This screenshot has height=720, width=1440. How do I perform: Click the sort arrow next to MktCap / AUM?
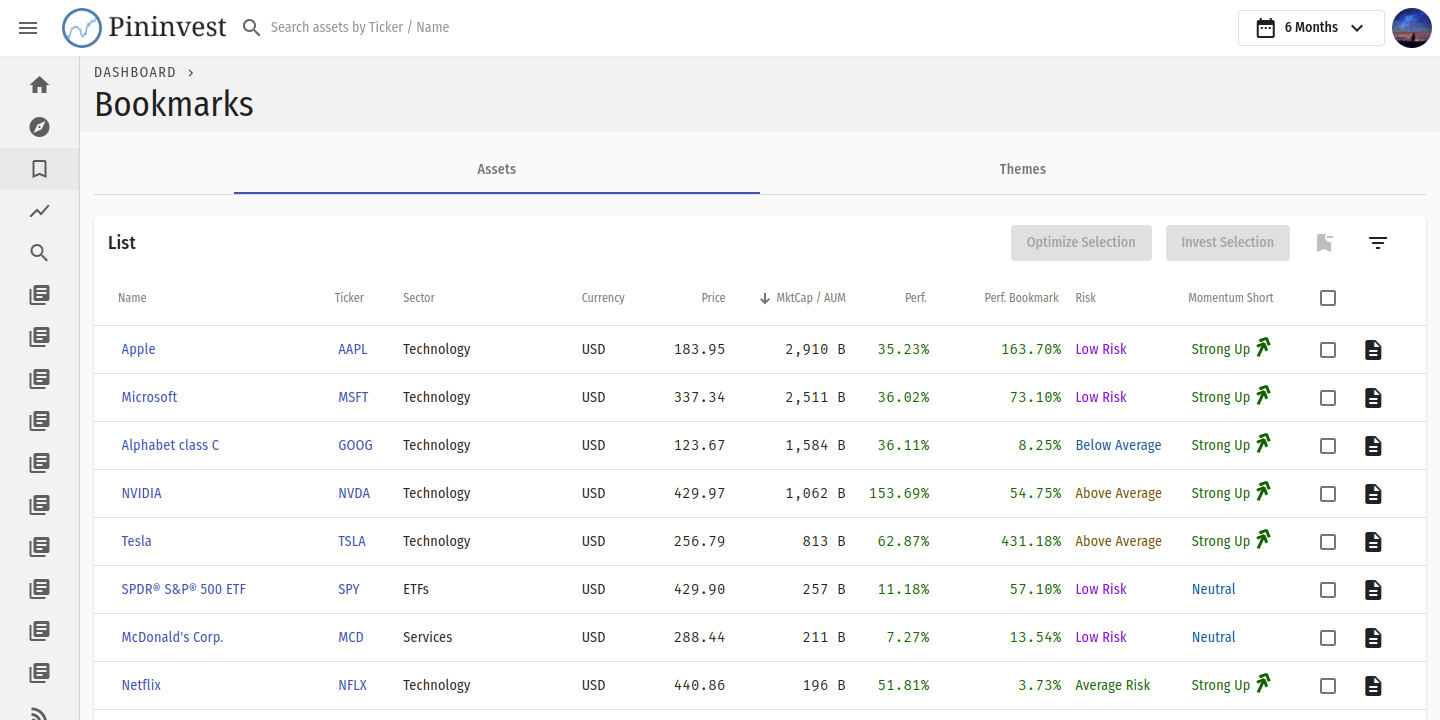(x=765, y=298)
